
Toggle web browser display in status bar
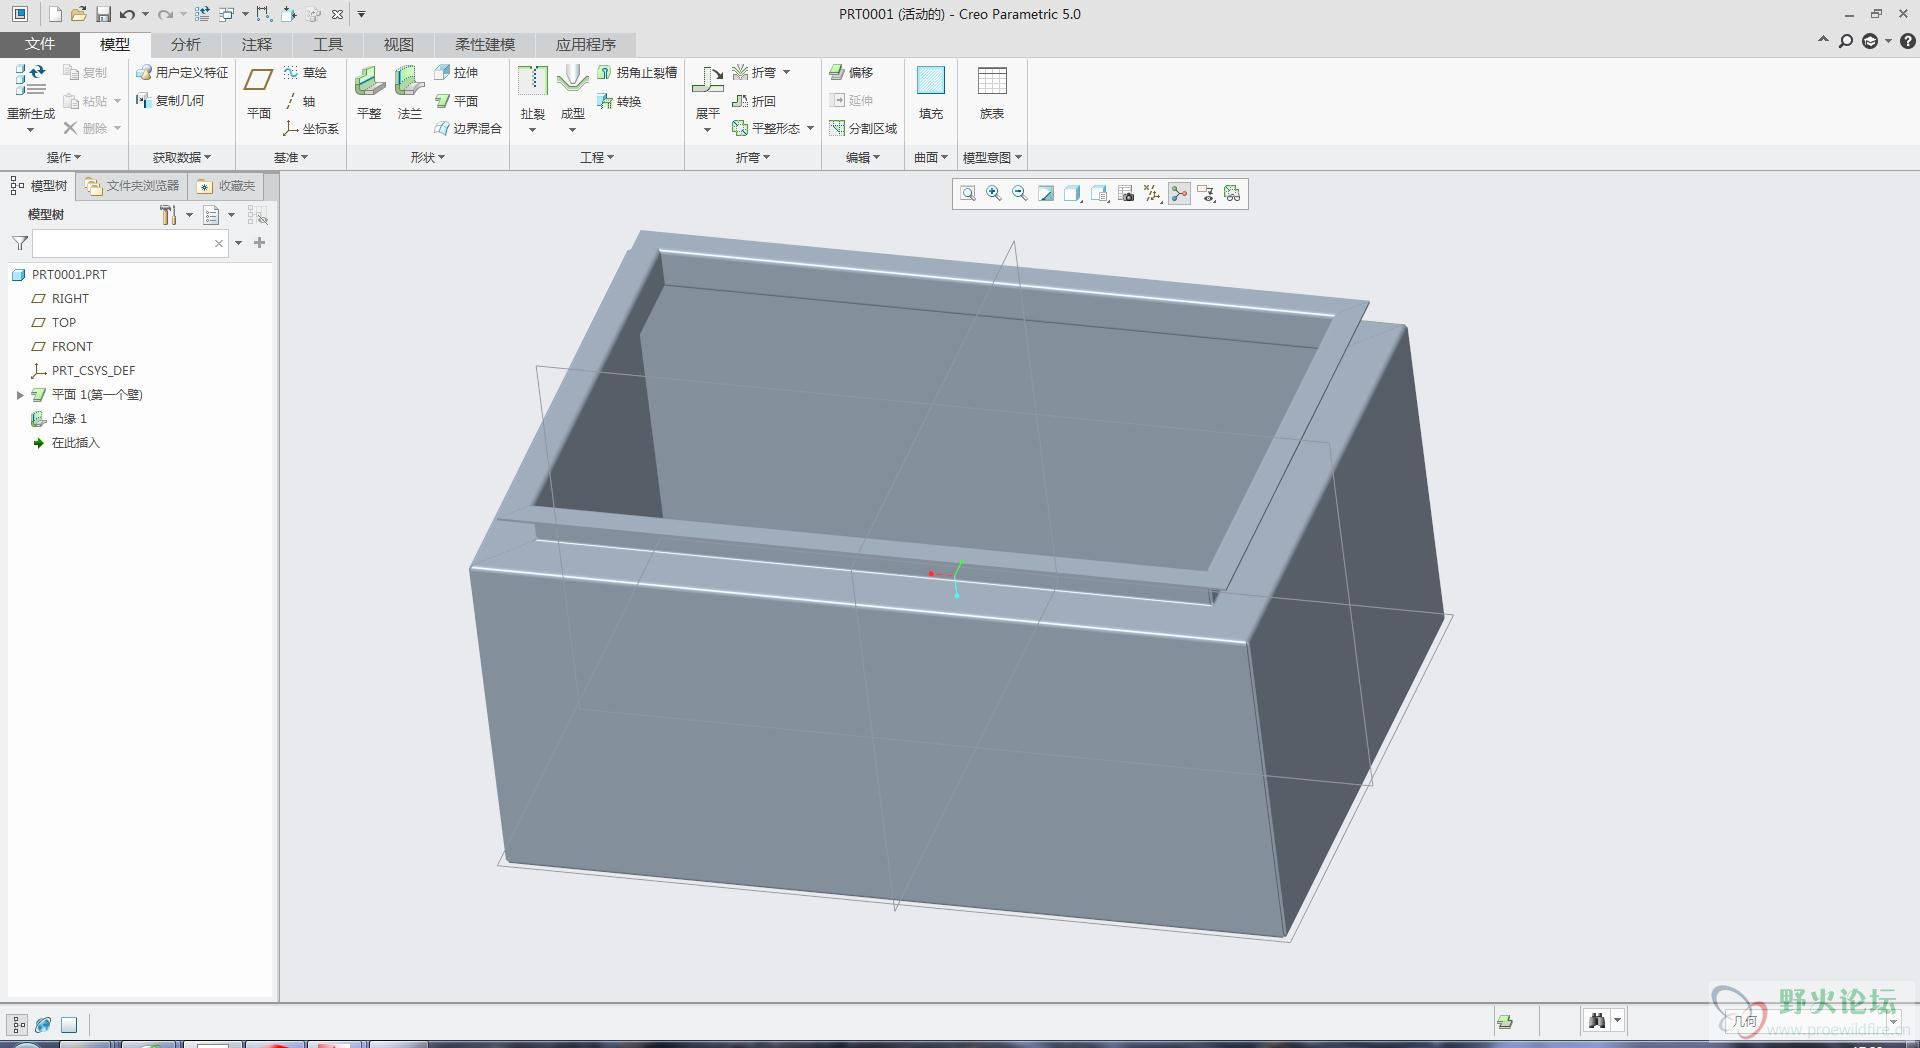43,1024
